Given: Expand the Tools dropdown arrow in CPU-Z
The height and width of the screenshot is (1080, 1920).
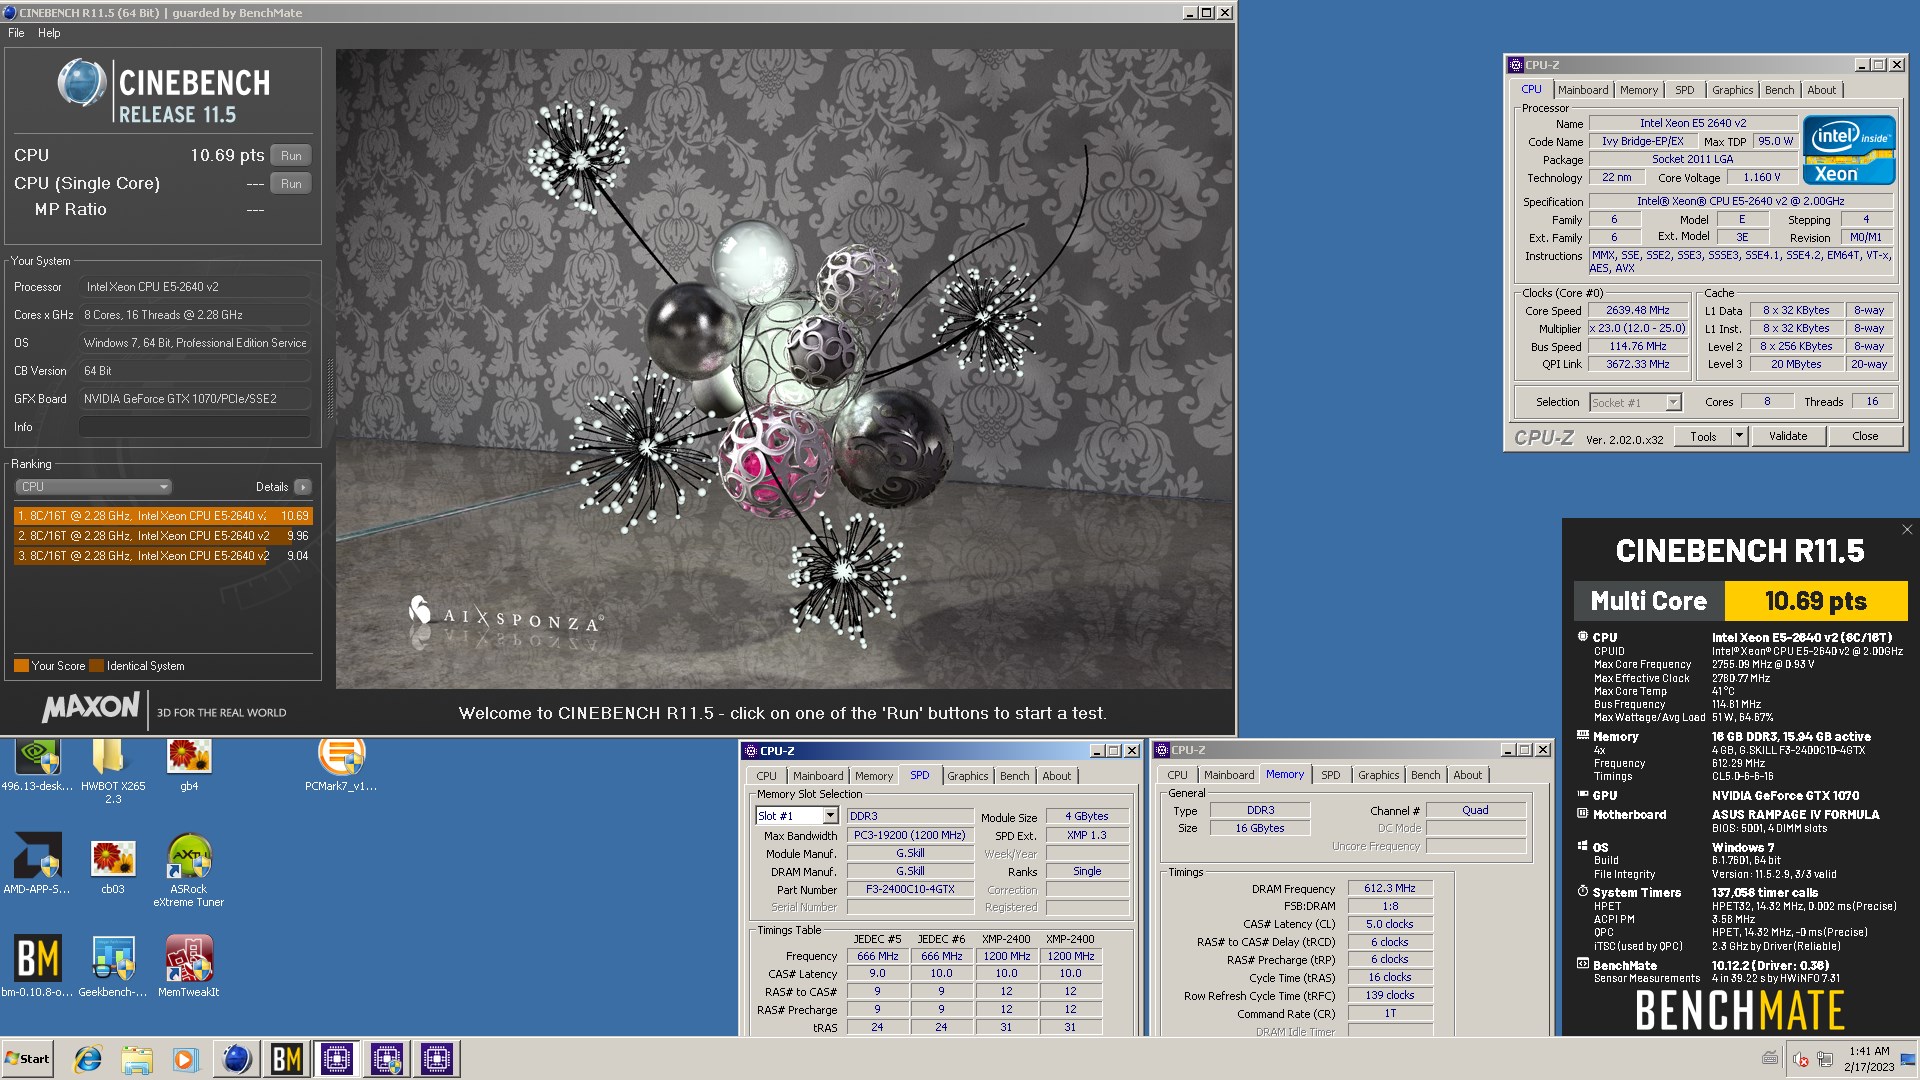Looking at the screenshot, I should [x=1739, y=437].
